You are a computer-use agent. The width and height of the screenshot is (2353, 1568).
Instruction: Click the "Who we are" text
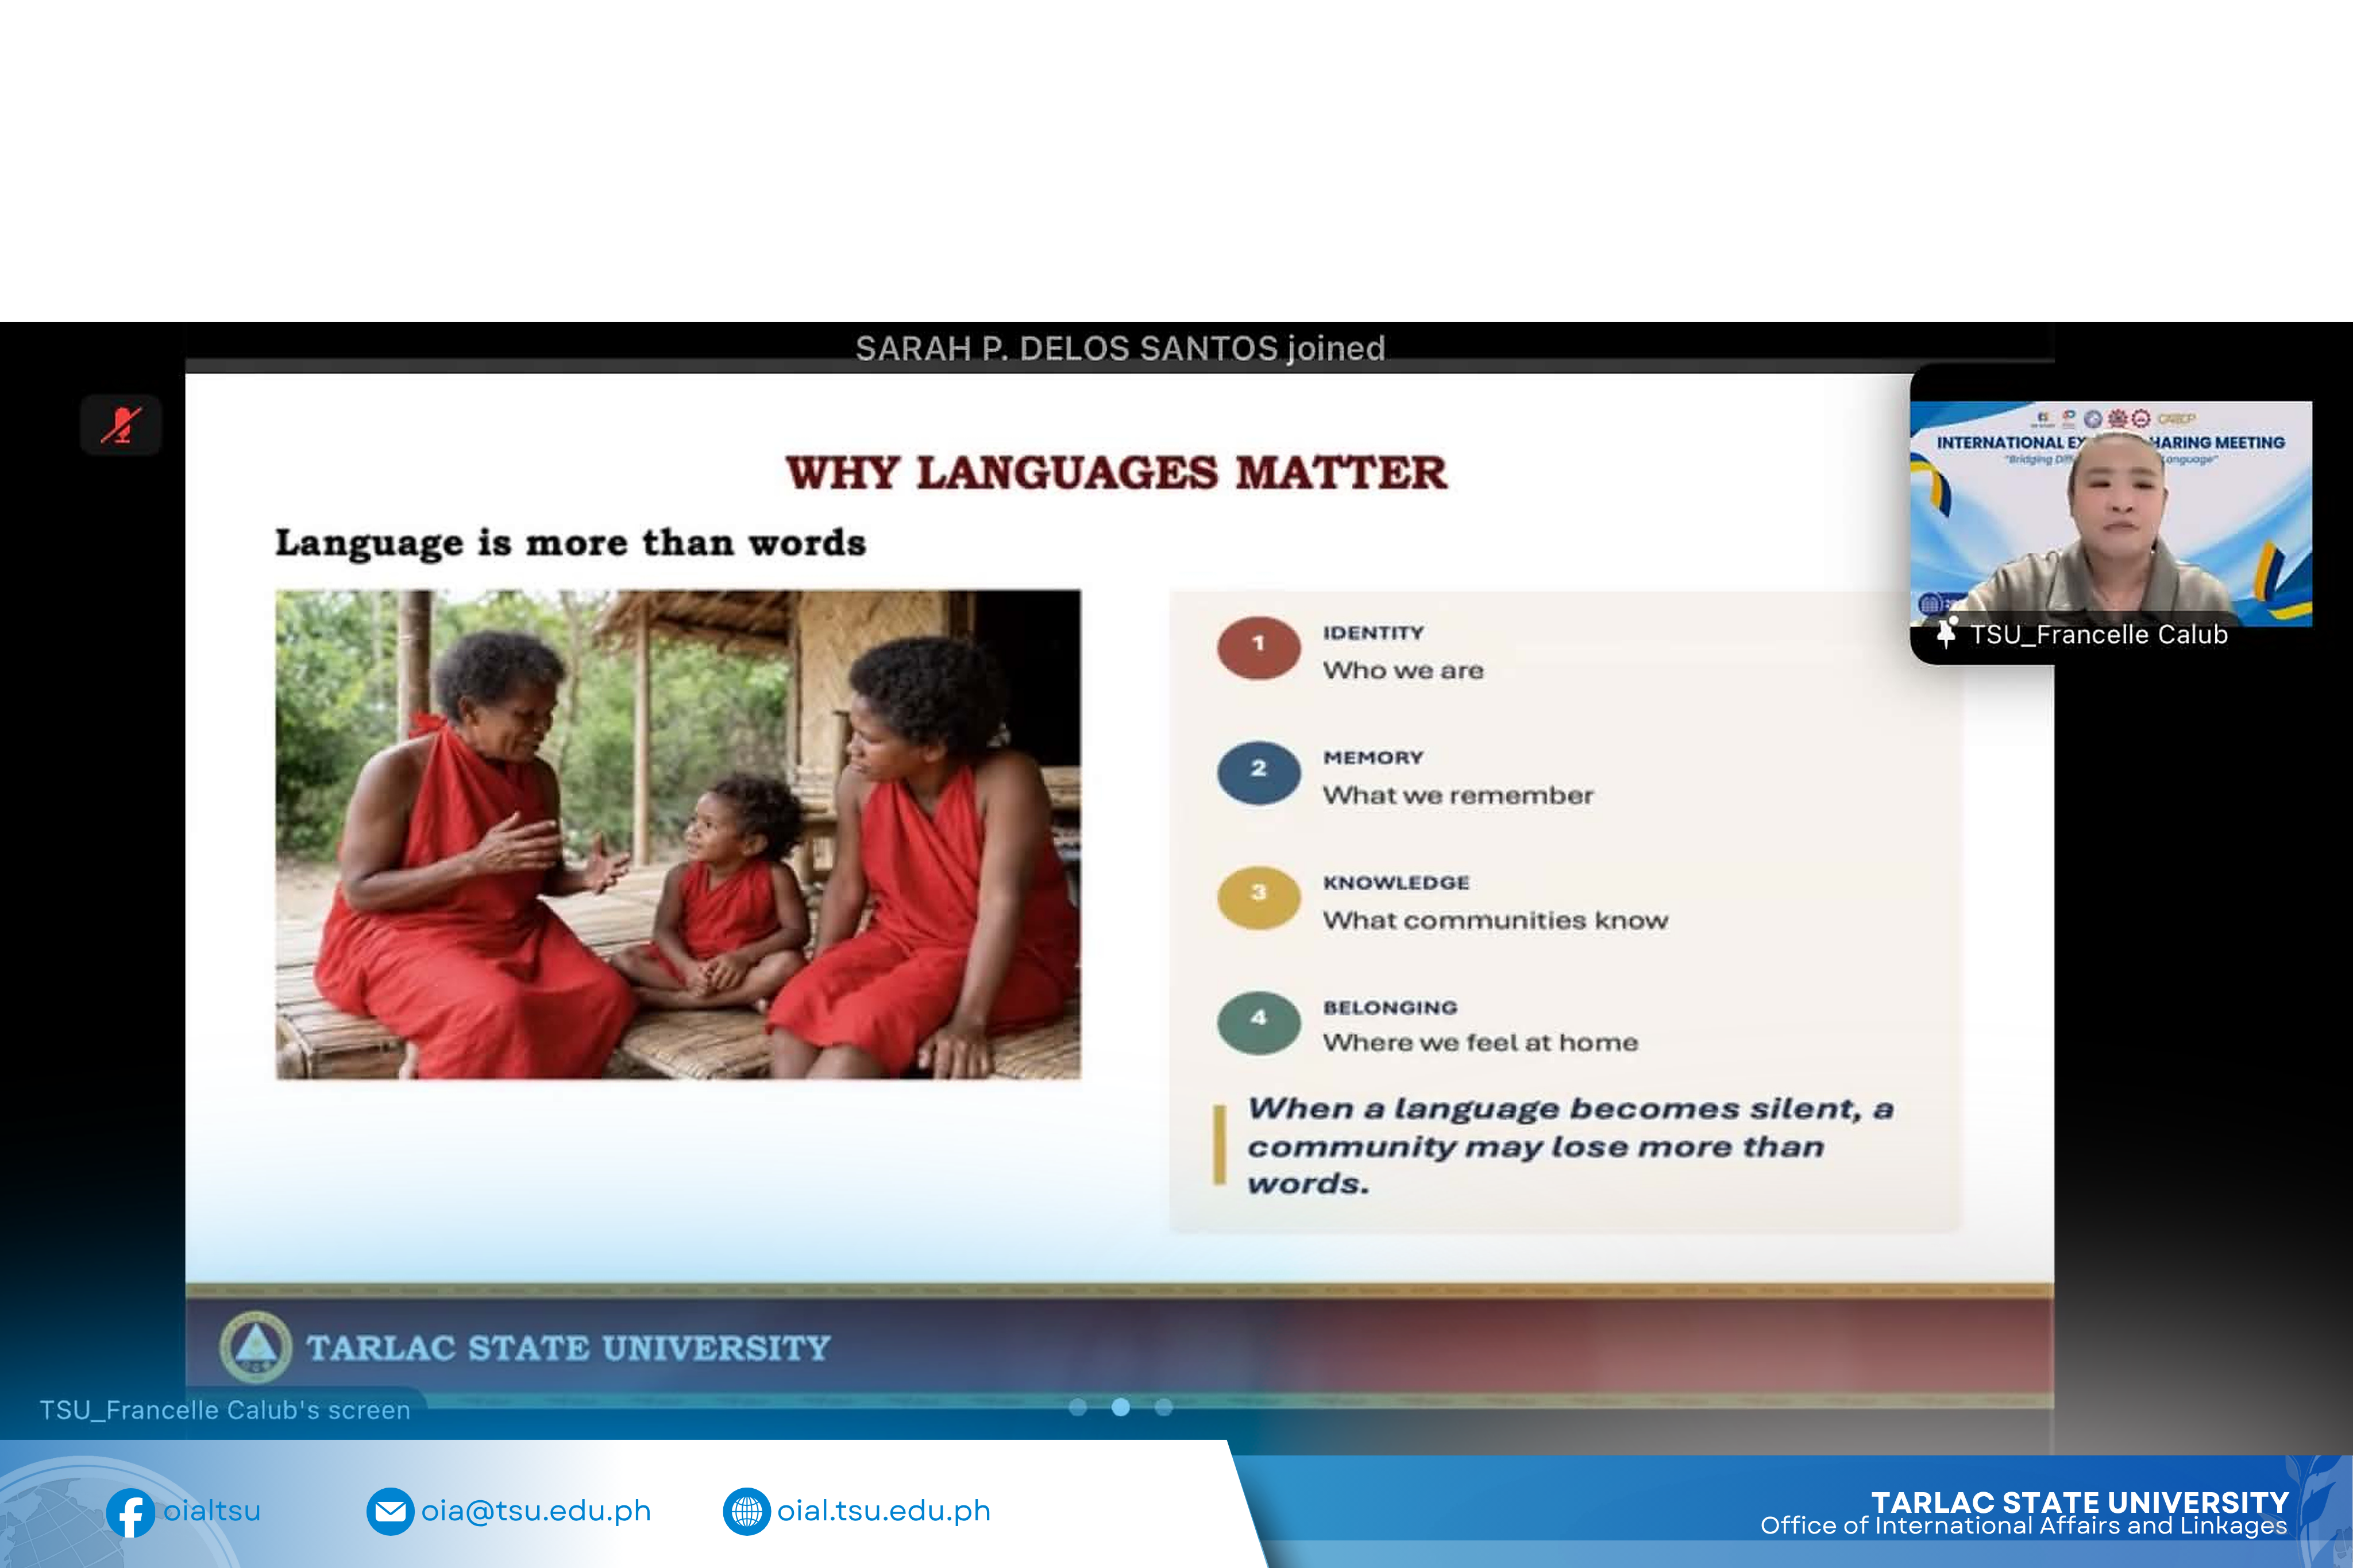(1404, 670)
